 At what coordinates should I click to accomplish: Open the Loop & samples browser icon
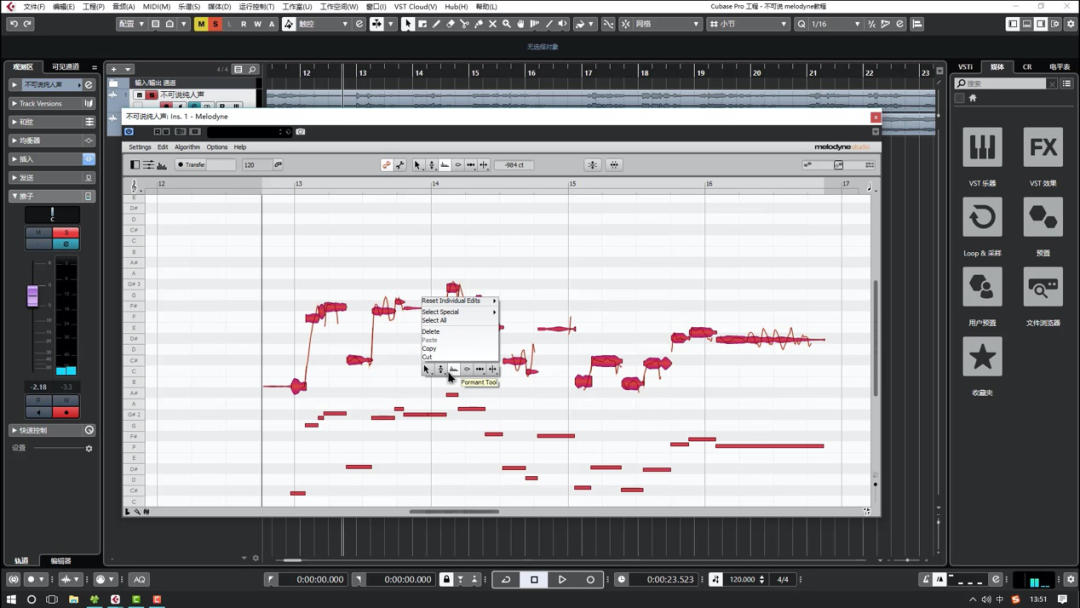pos(982,217)
